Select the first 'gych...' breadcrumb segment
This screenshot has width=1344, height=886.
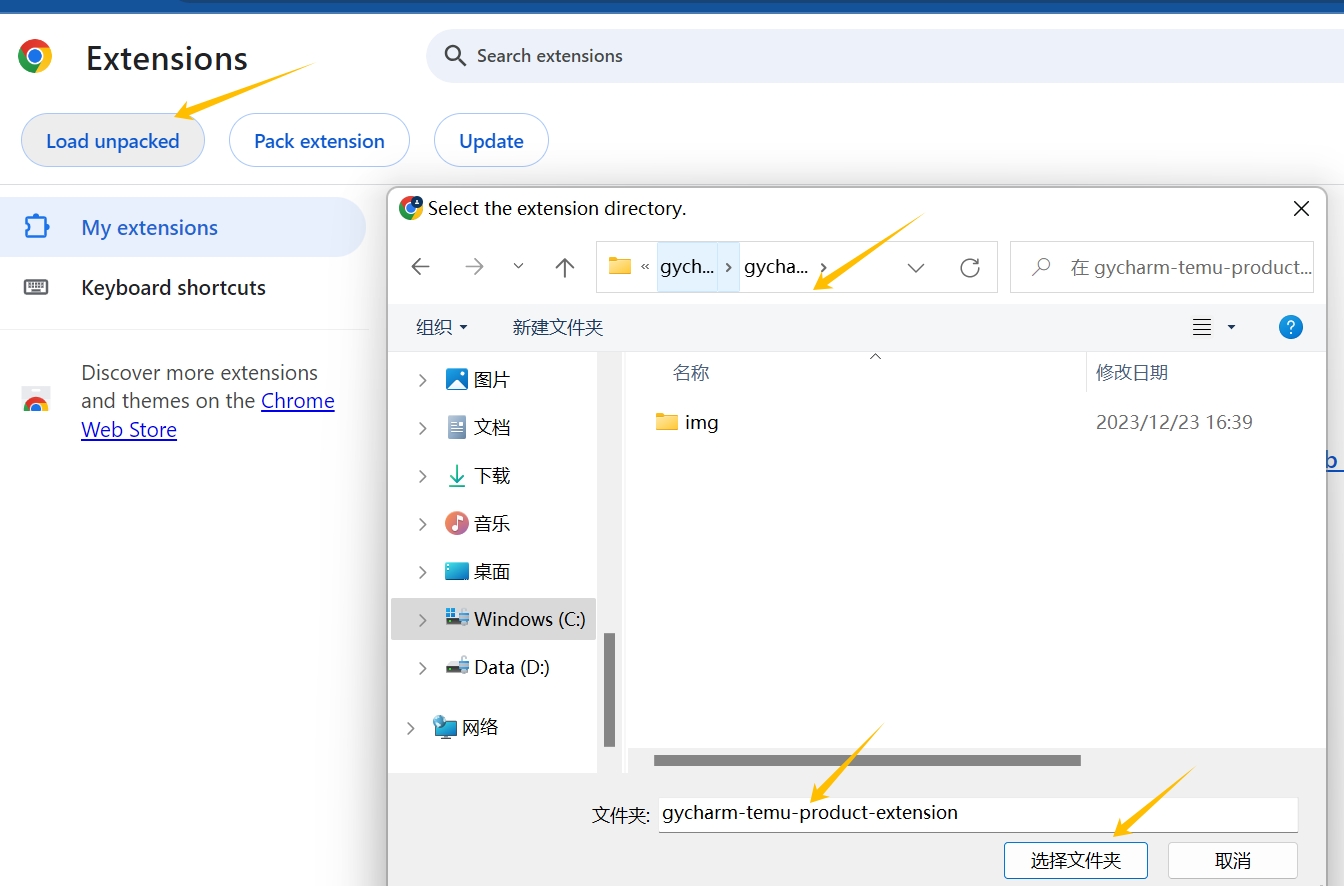point(687,267)
